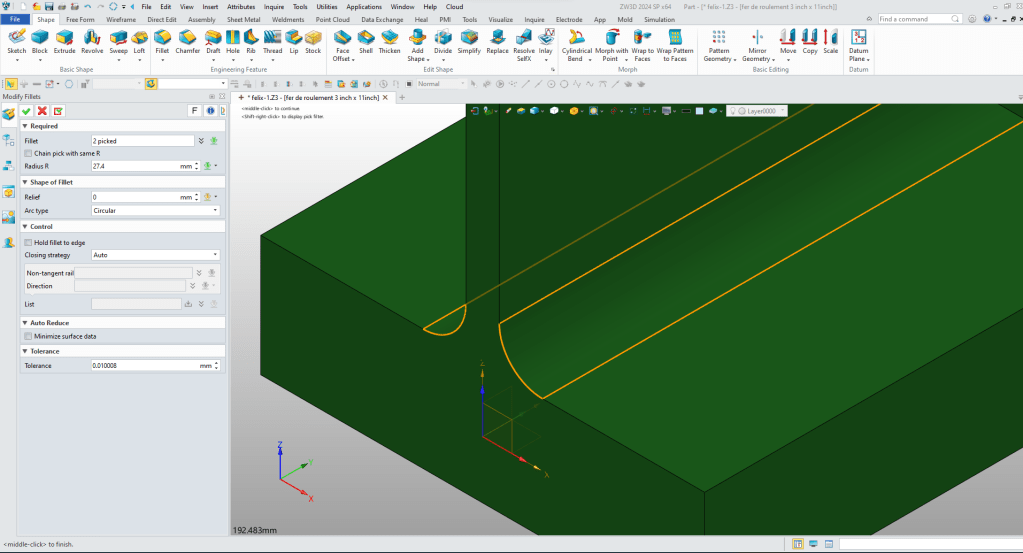Viewport: 1023px width, 553px height.
Task: Cancel the command with the red X
Action: [42, 111]
